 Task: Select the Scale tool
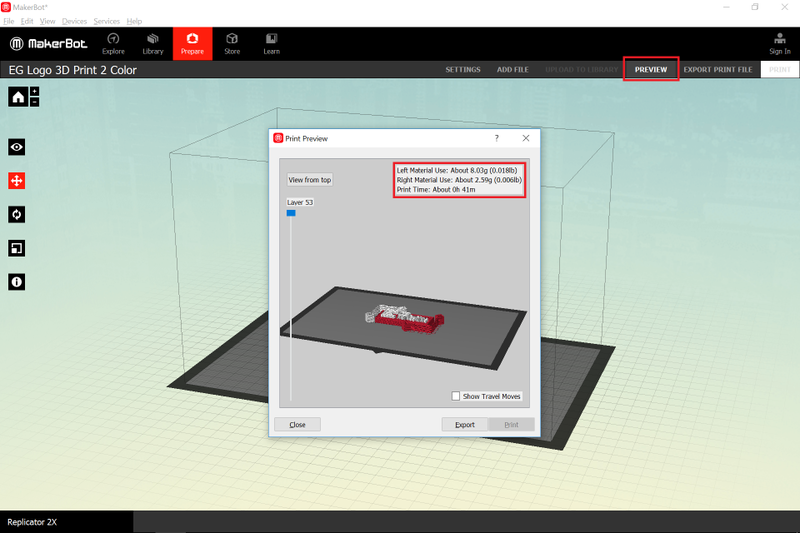(17, 248)
